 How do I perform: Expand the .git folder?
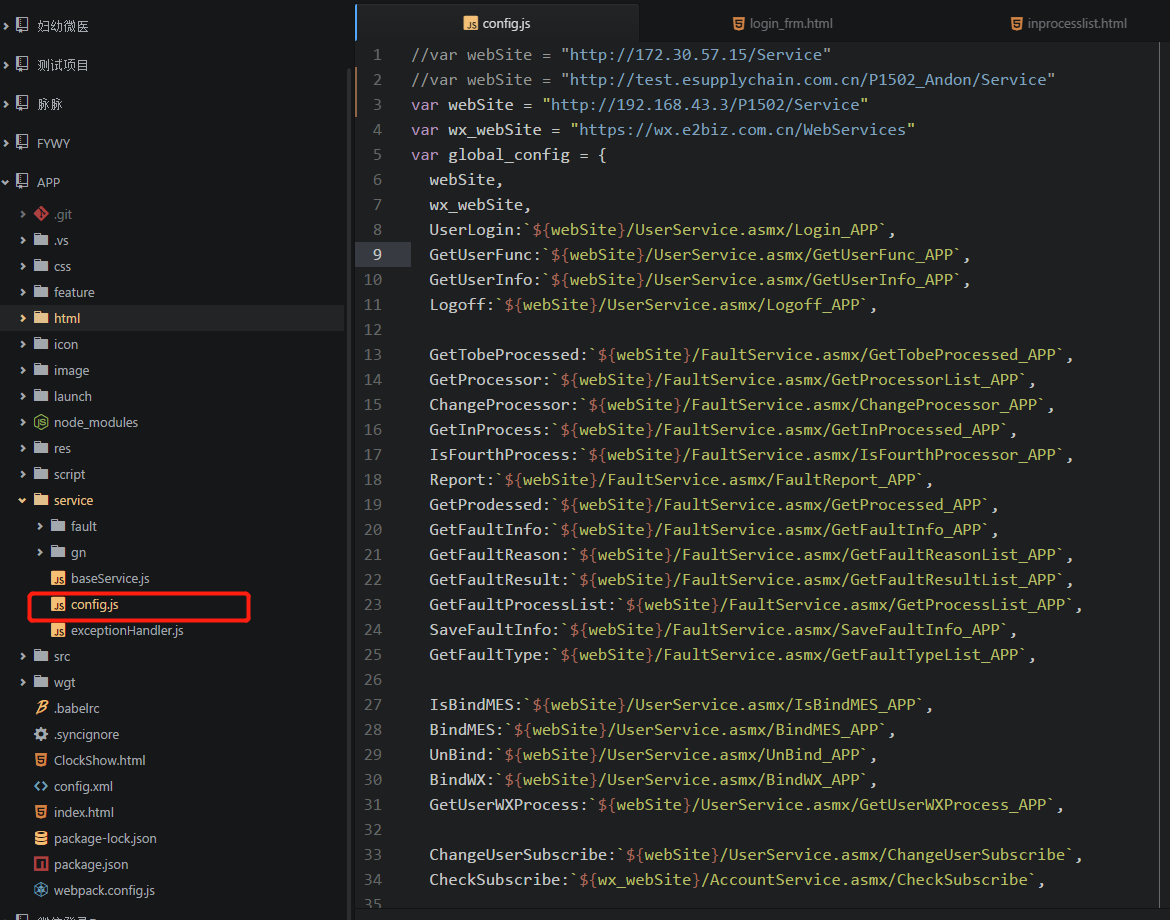tap(23, 214)
